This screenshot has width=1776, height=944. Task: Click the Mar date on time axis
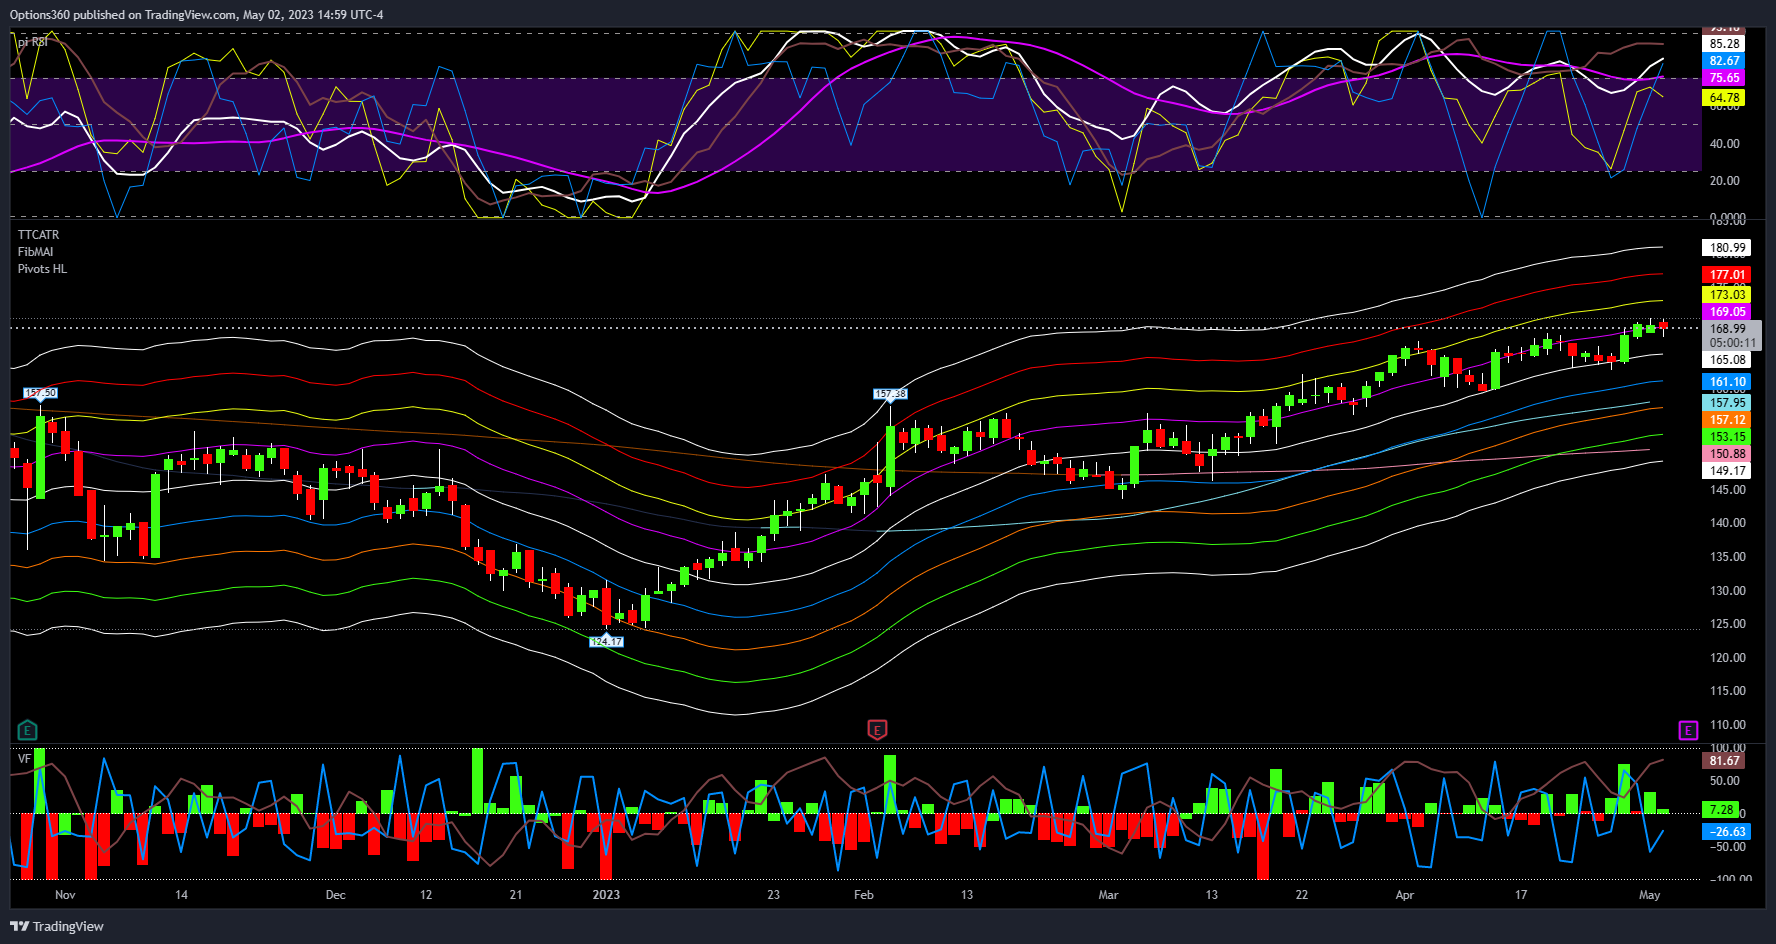(1108, 895)
